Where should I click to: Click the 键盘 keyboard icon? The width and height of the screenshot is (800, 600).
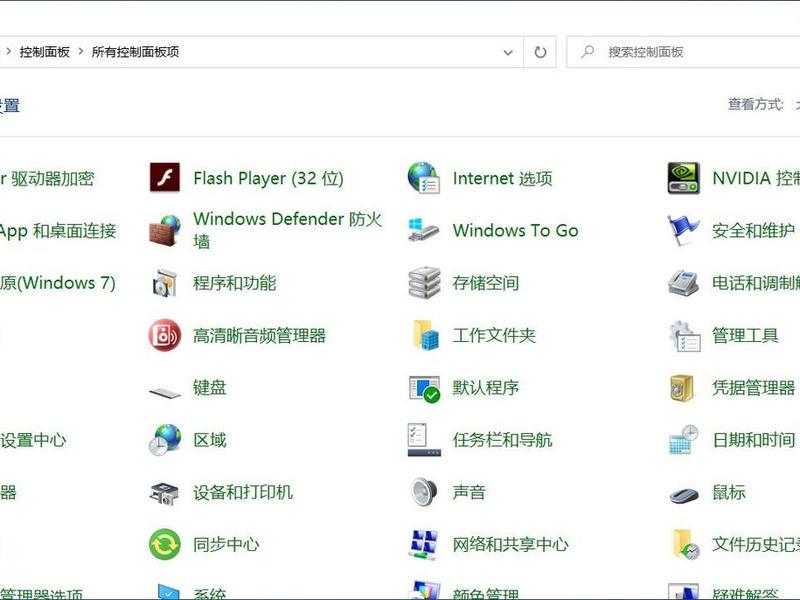pyautogui.click(x=165, y=392)
